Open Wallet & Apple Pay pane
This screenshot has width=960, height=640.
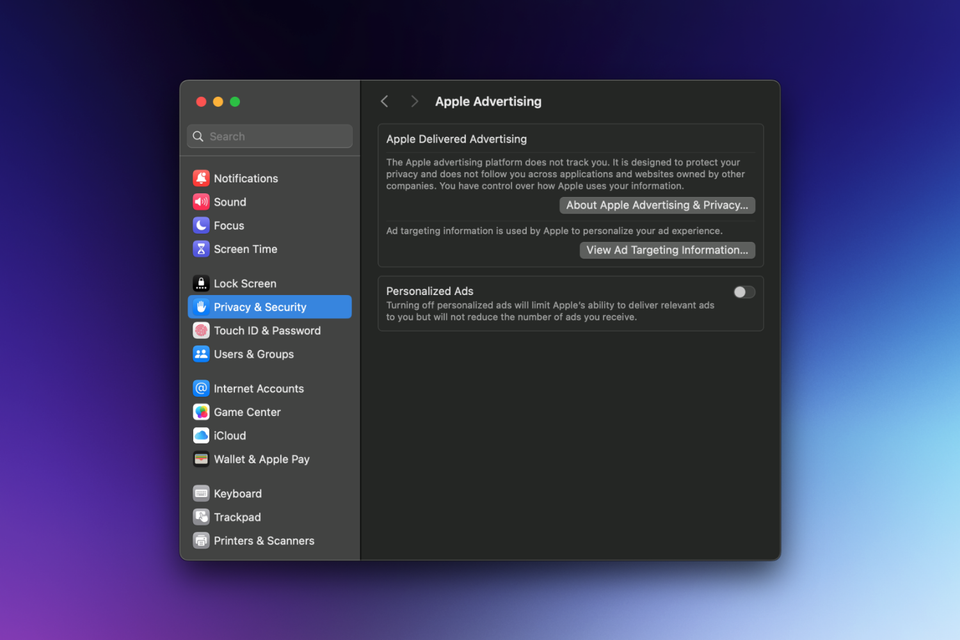coord(261,459)
